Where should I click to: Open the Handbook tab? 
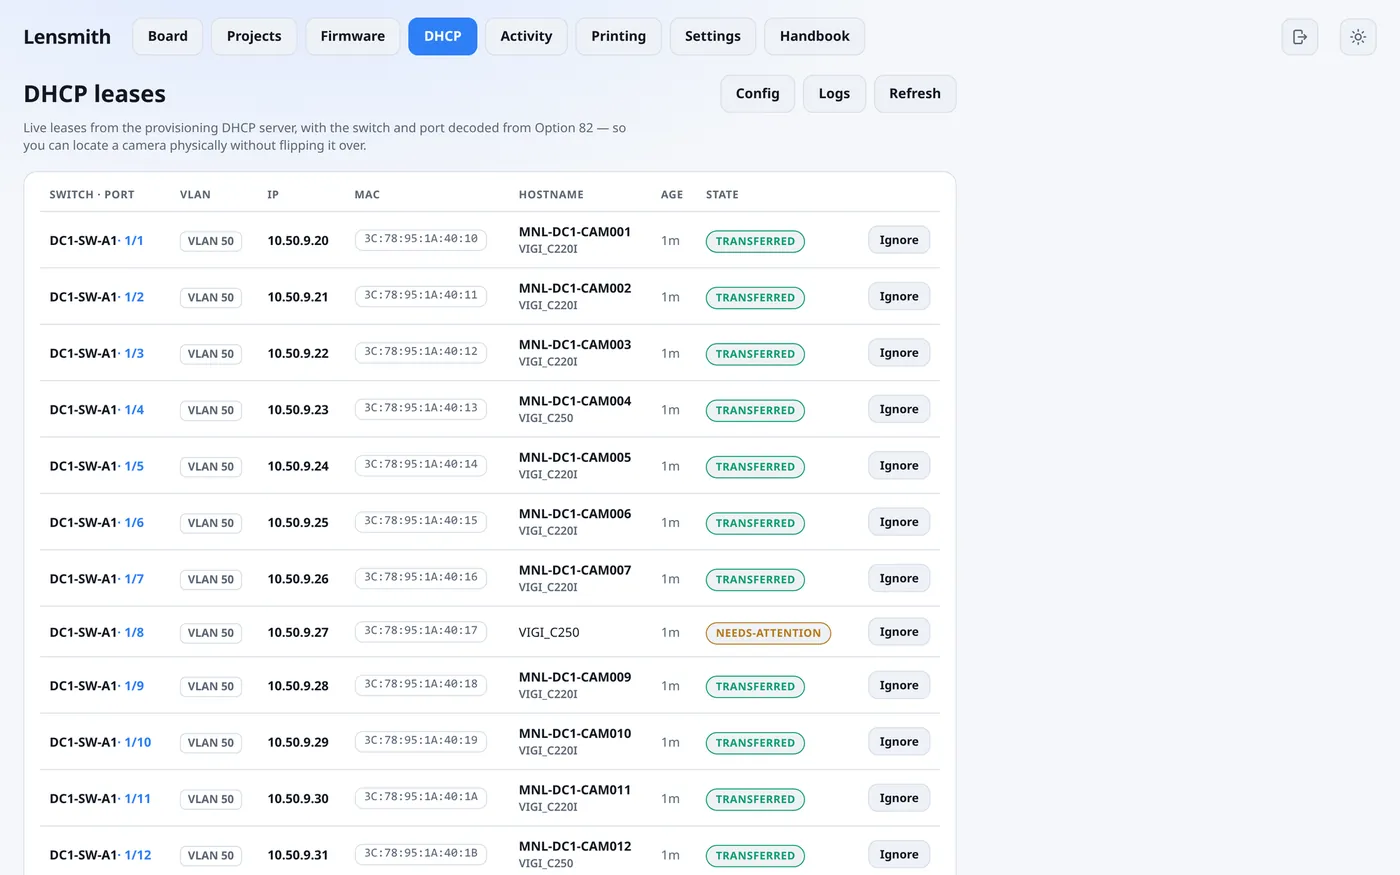(815, 36)
